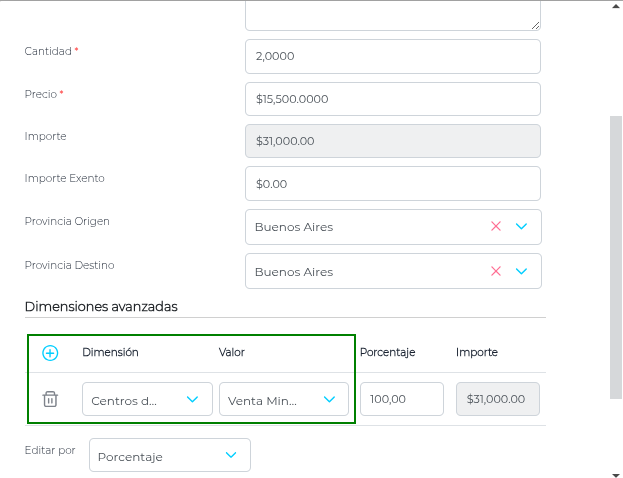The height and width of the screenshot is (478, 623).
Task: Click the Buenos Aires text in Provincia Origen
Action: pyautogui.click(x=294, y=227)
